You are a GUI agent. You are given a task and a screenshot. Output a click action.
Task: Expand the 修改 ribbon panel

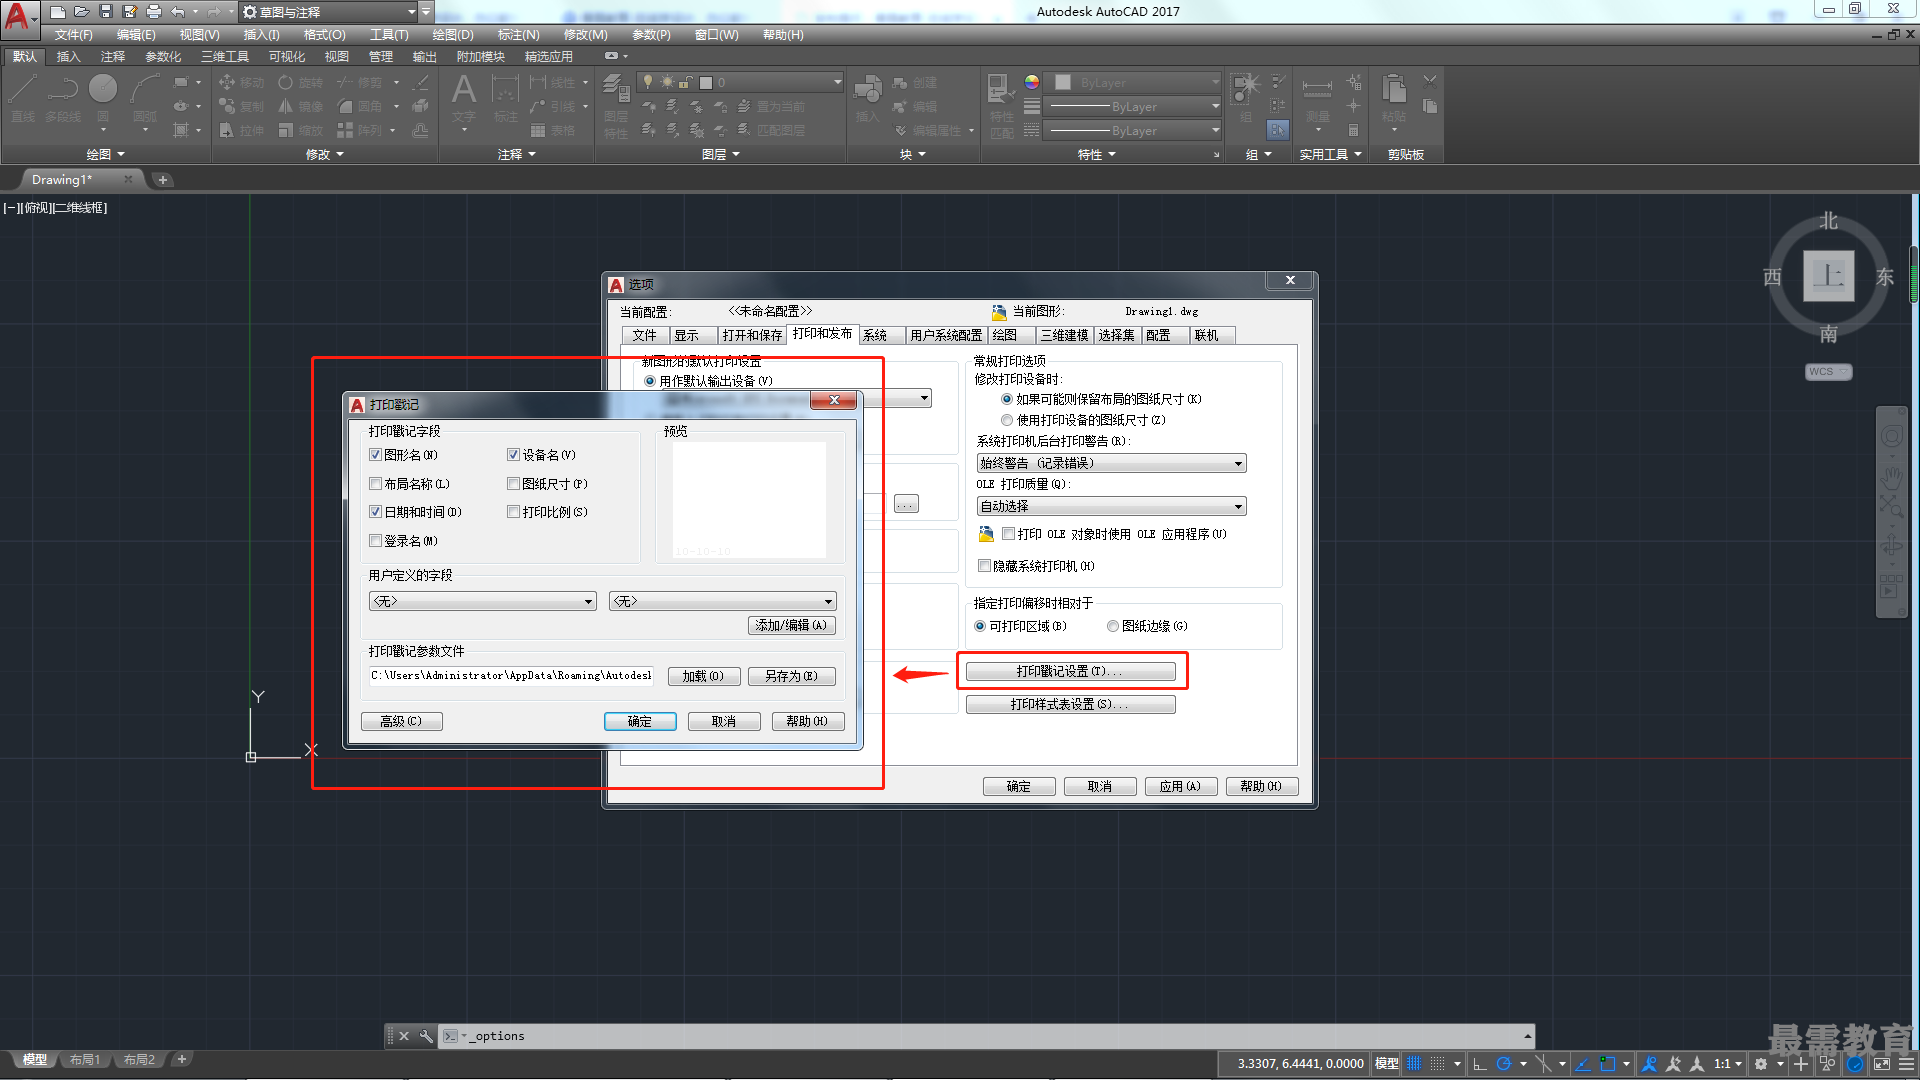coord(324,154)
